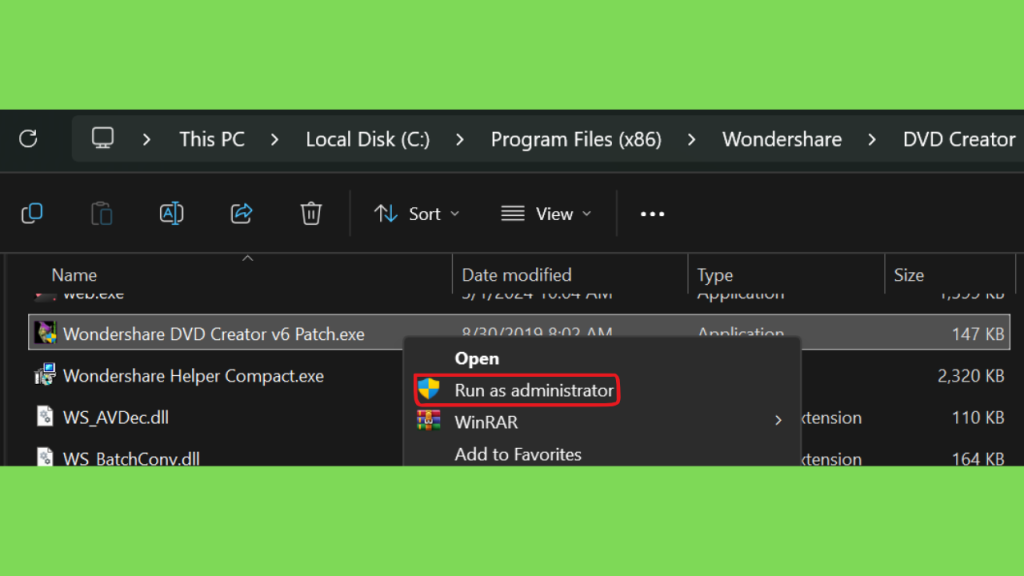Click the 110 KB size cell
The width and height of the screenshot is (1024, 576).
click(978, 417)
